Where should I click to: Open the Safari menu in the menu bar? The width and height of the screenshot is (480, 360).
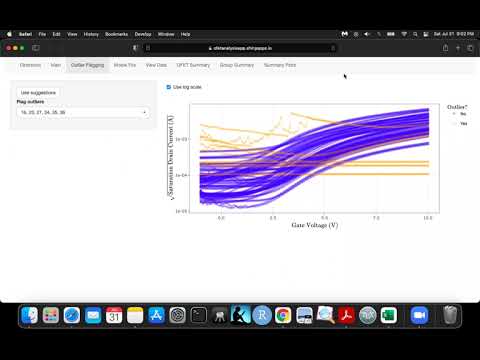25,34
